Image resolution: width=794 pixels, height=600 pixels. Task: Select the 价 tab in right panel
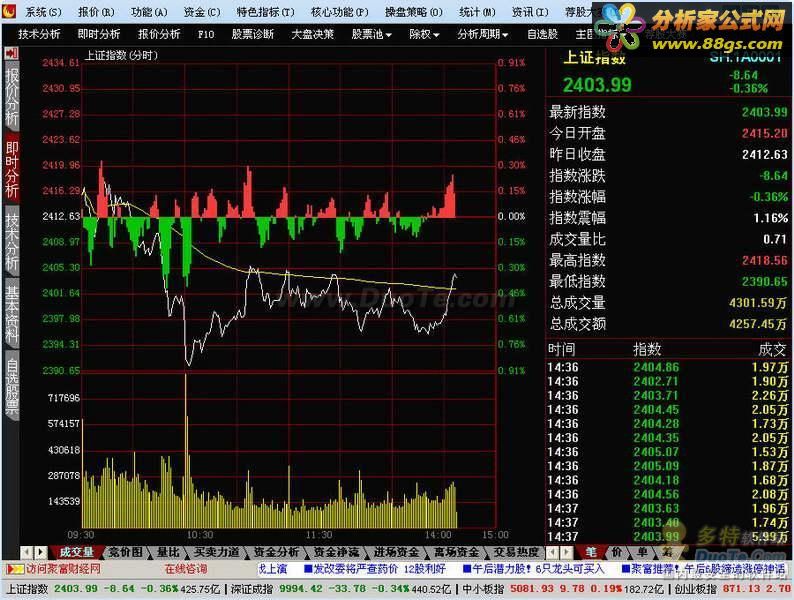[x=617, y=552]
